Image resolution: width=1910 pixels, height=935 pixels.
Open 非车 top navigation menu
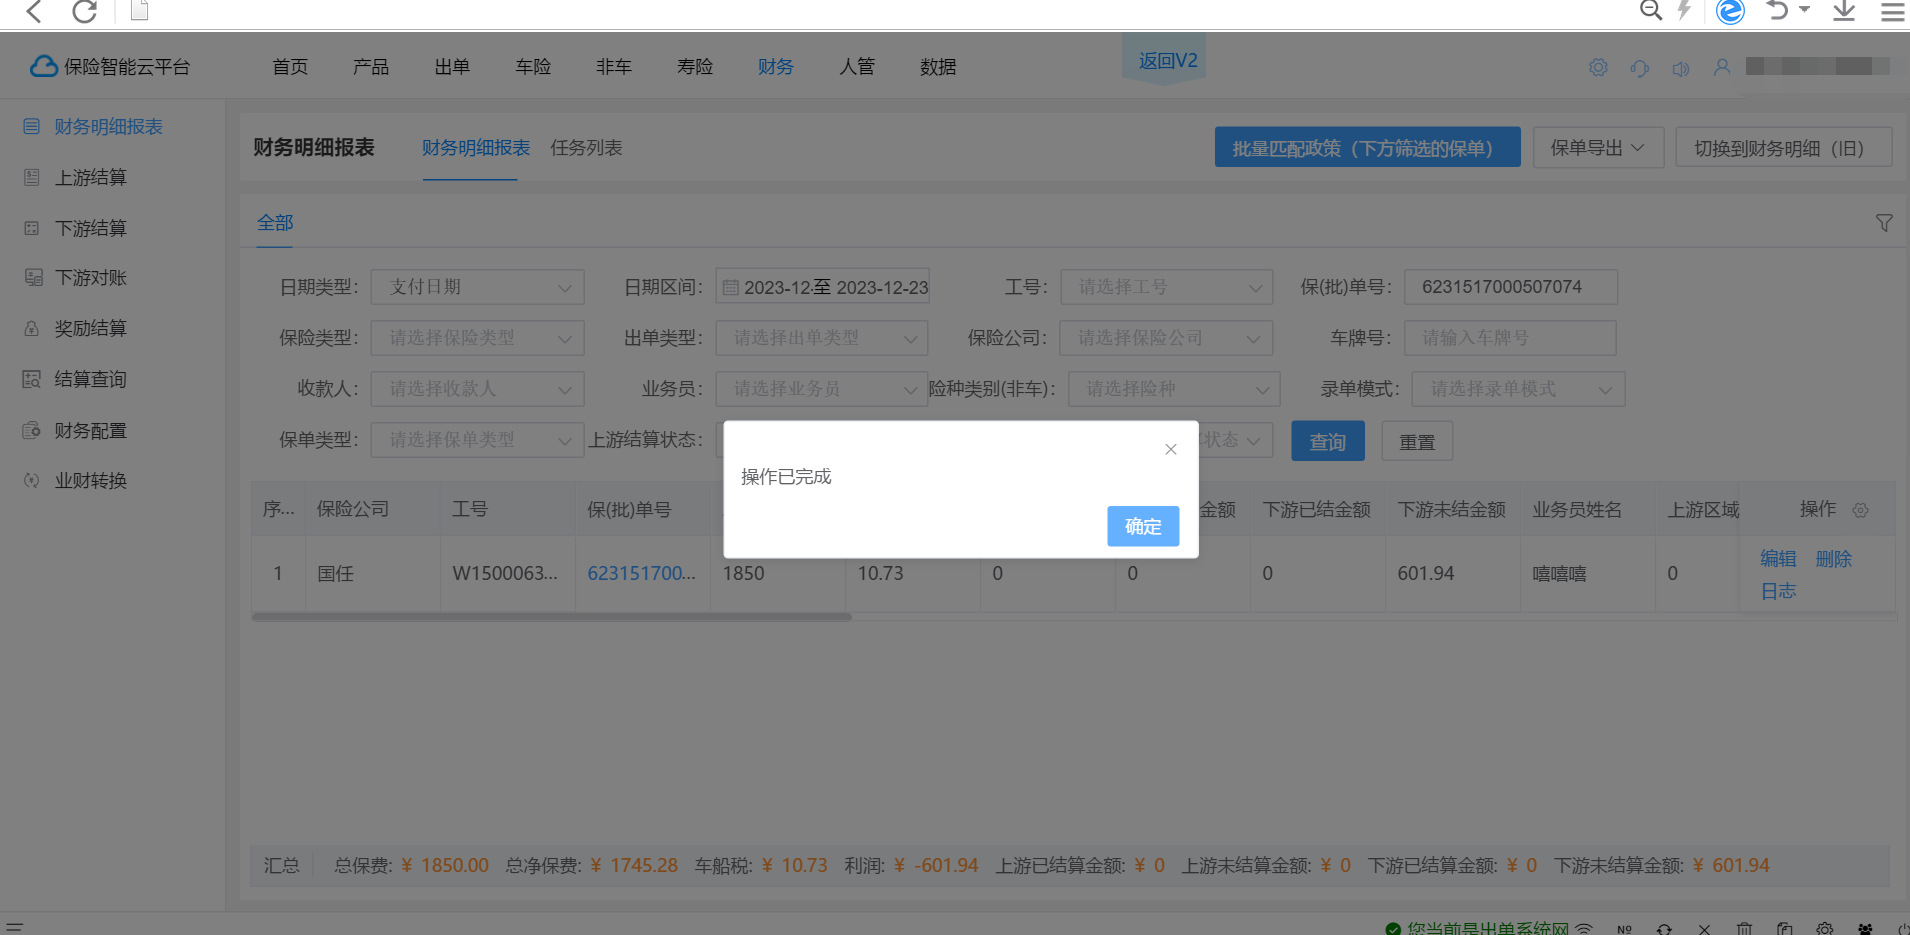[x=614, y=67]
